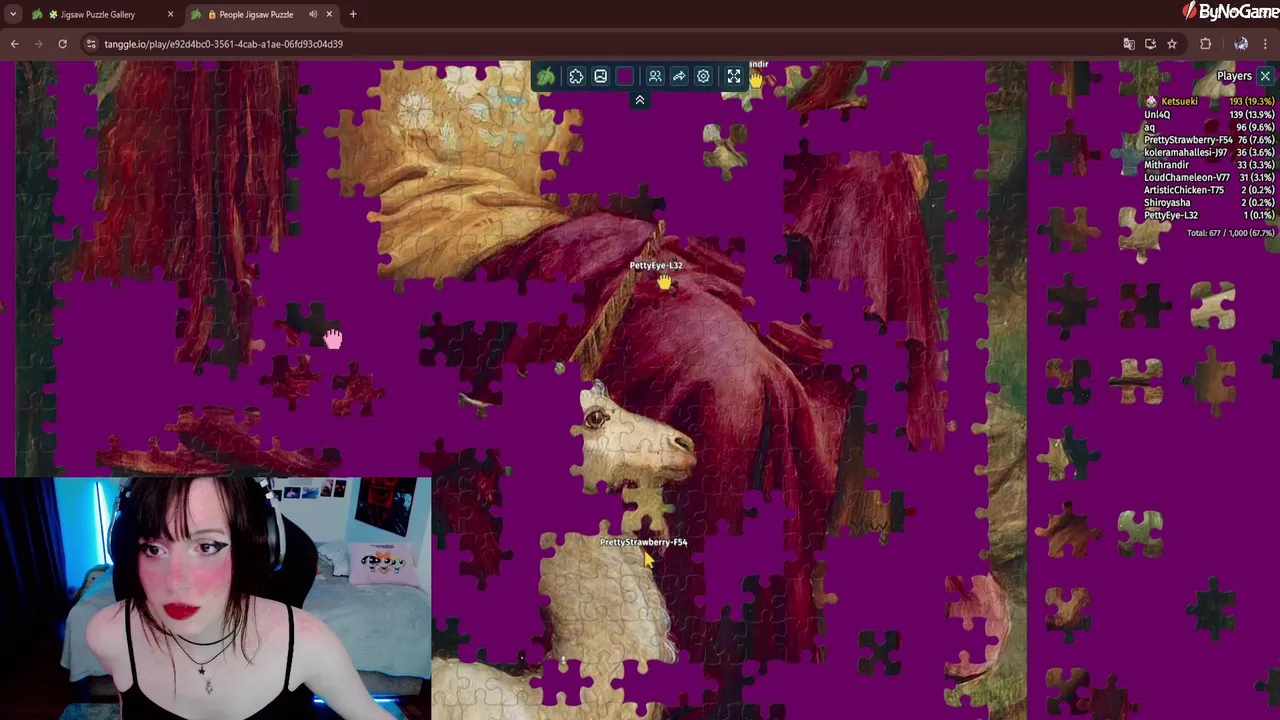This screenshot has height=720, width=1280.
Task: Open the players group icon in toolbar
Action: click(x=655, y=76)
